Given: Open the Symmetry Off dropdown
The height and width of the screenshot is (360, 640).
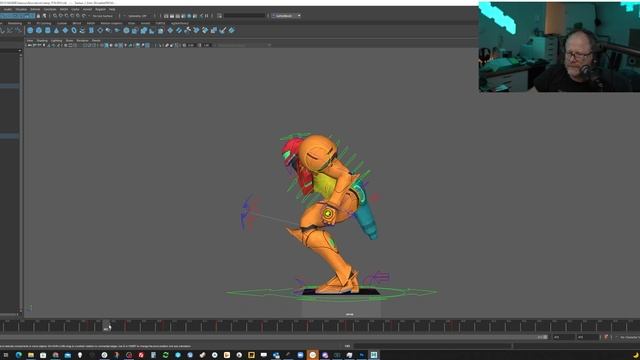Looking at the screenshot, I should click(x=137, y=16).
